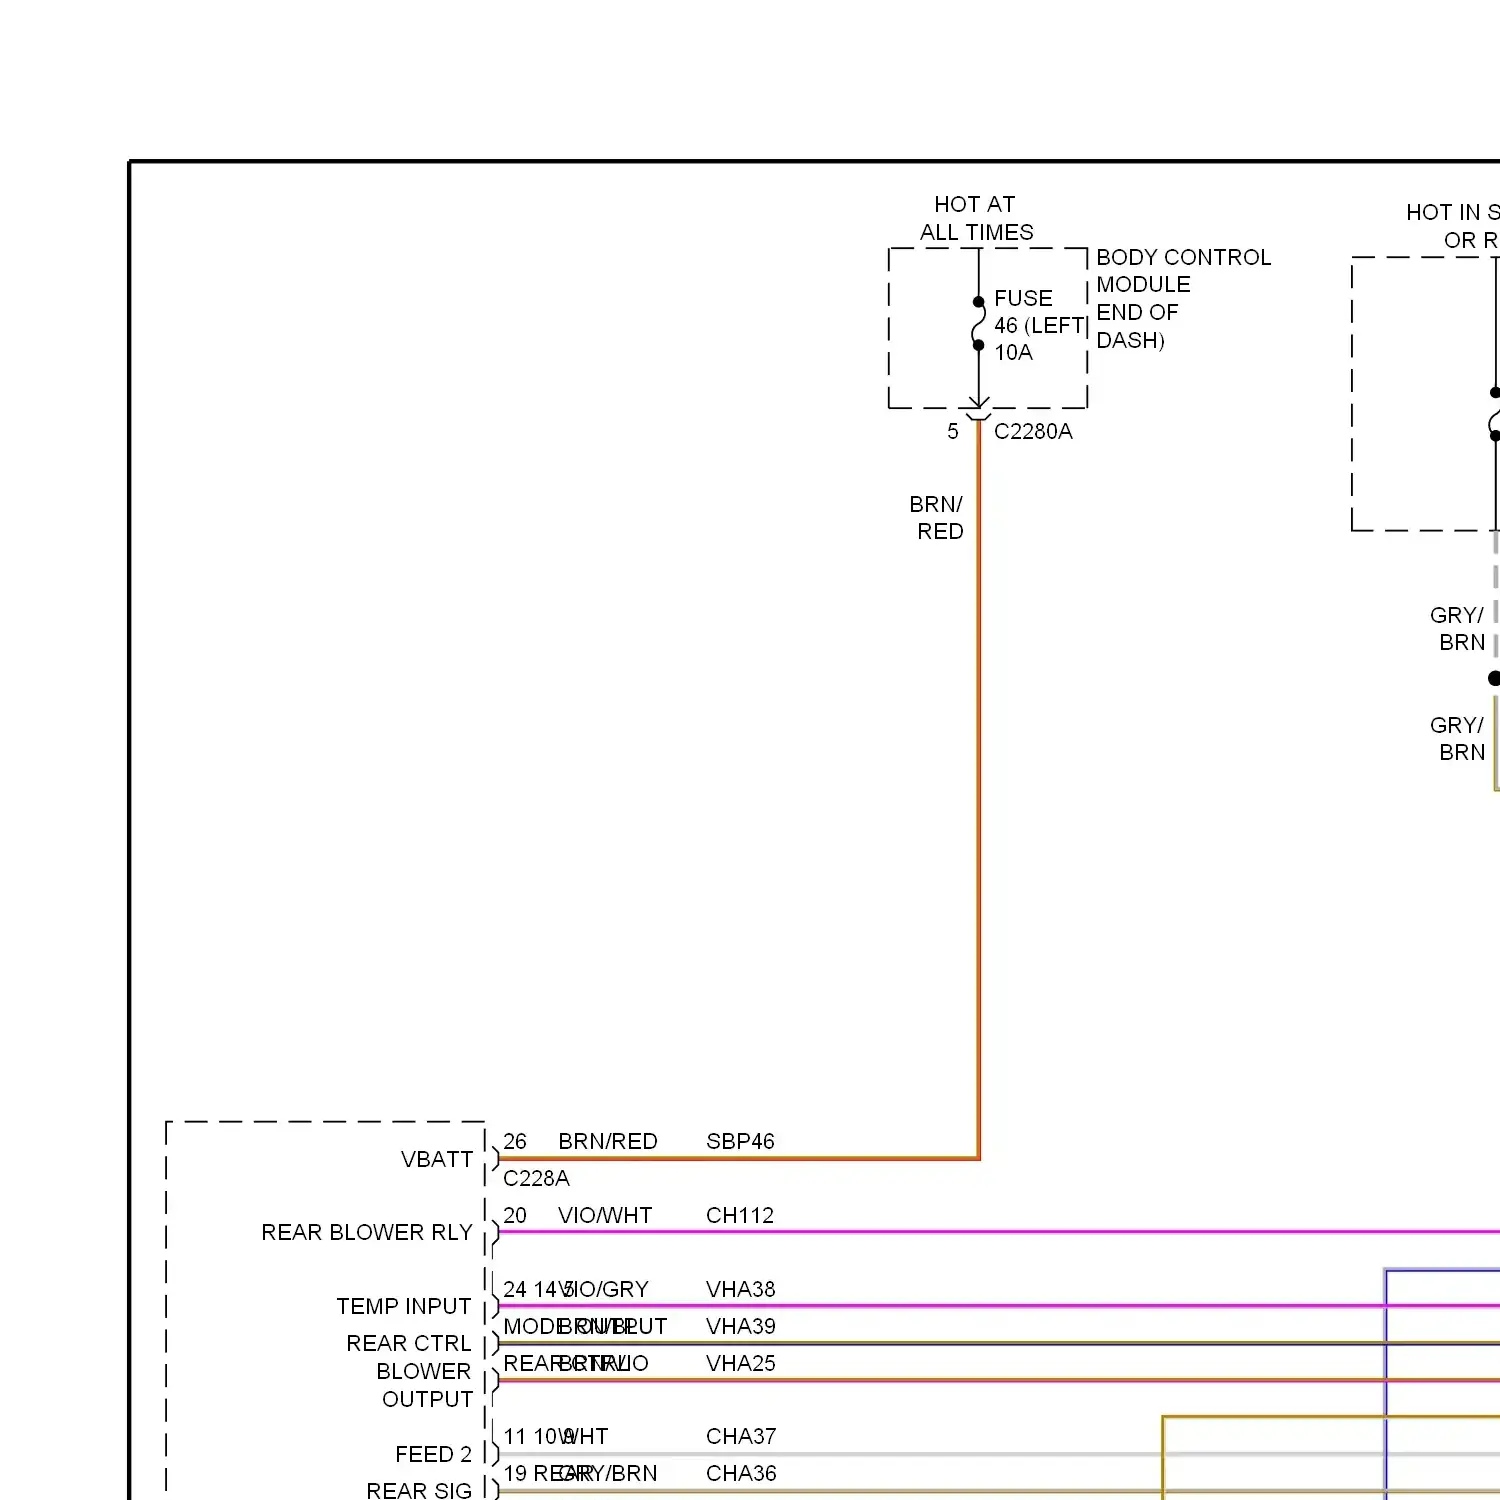Click GRY/BRN text on the CHA36 row
The width and height of the screenshot is (1500, 1500).
[x=608, y=1473]
